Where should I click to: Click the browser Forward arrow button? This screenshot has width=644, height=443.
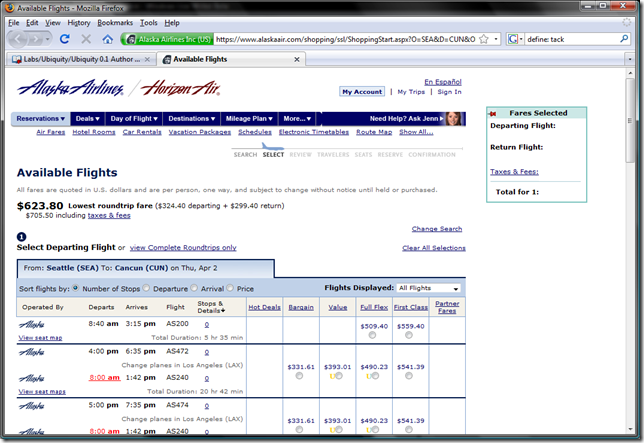pos(36,39)
